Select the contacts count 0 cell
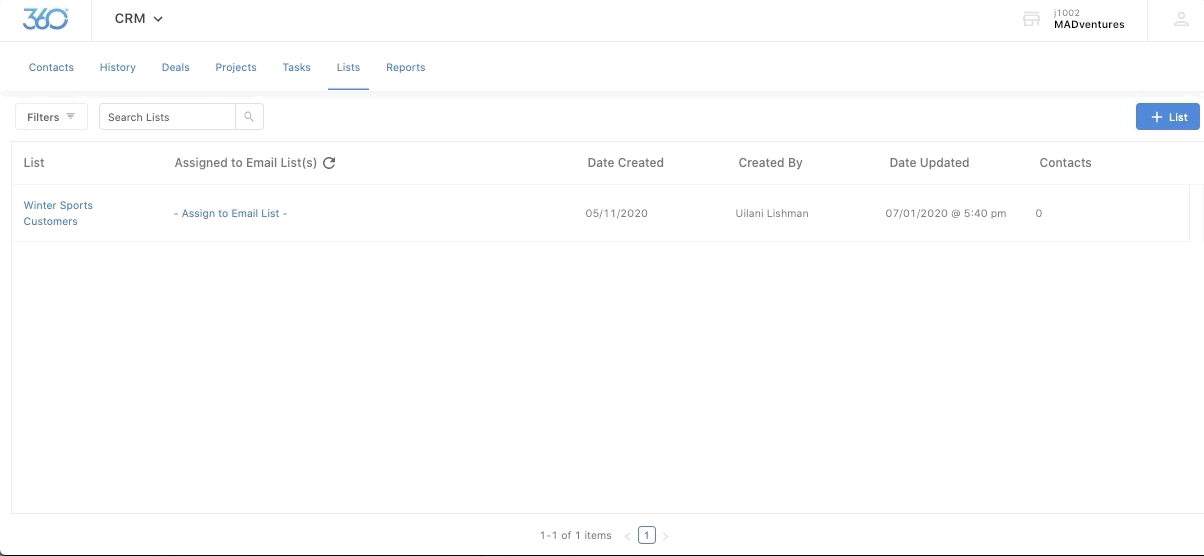This screenshot has width=1204, height=556. (1039, 213)
